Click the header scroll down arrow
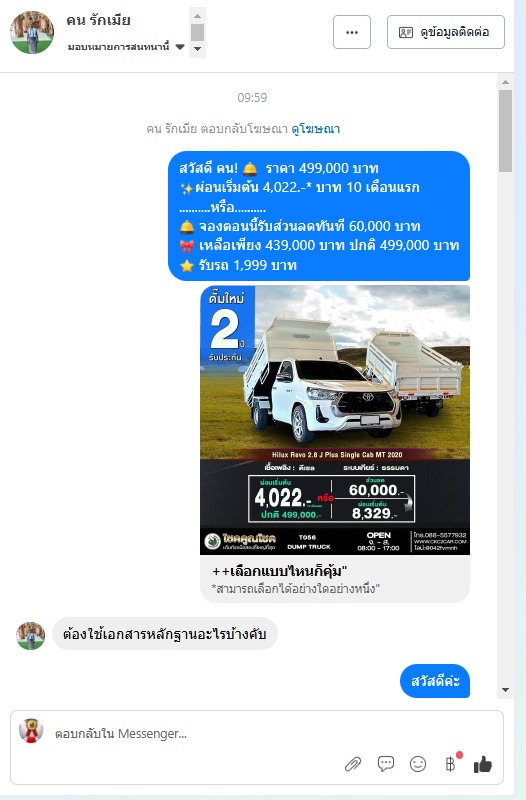The width and height of the screenshot is (526, 800). click(x=197, y=49)
